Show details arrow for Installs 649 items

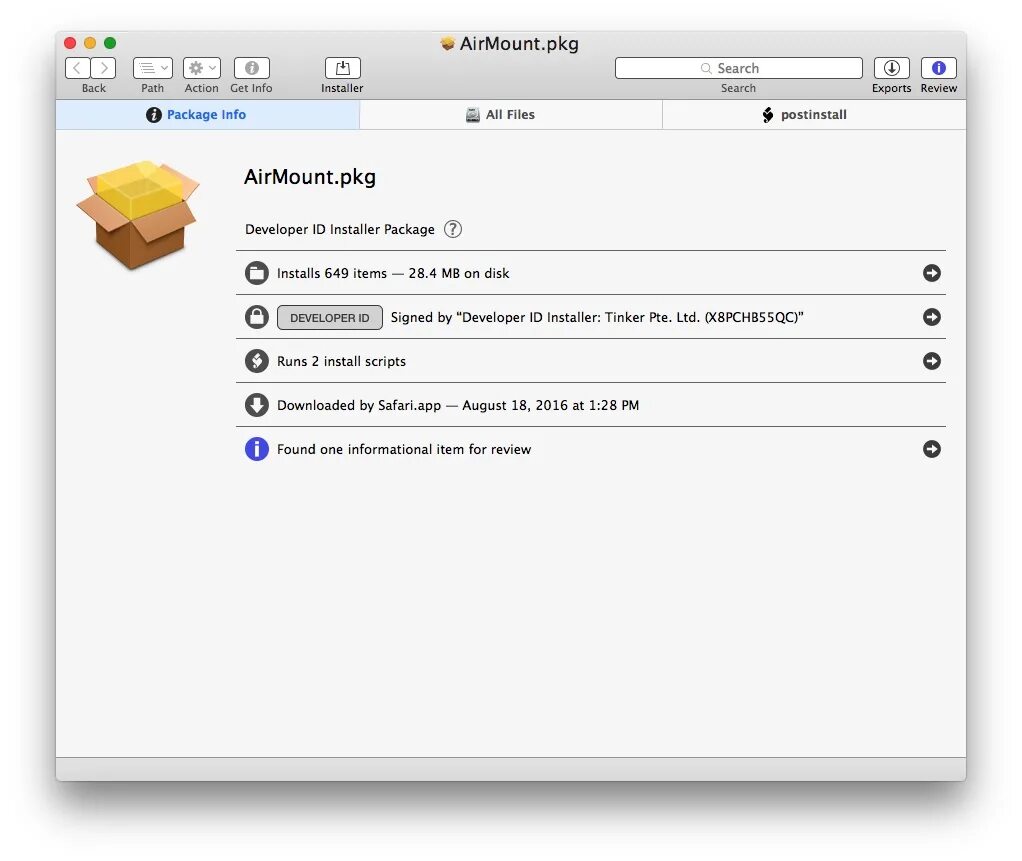(932, 273)
